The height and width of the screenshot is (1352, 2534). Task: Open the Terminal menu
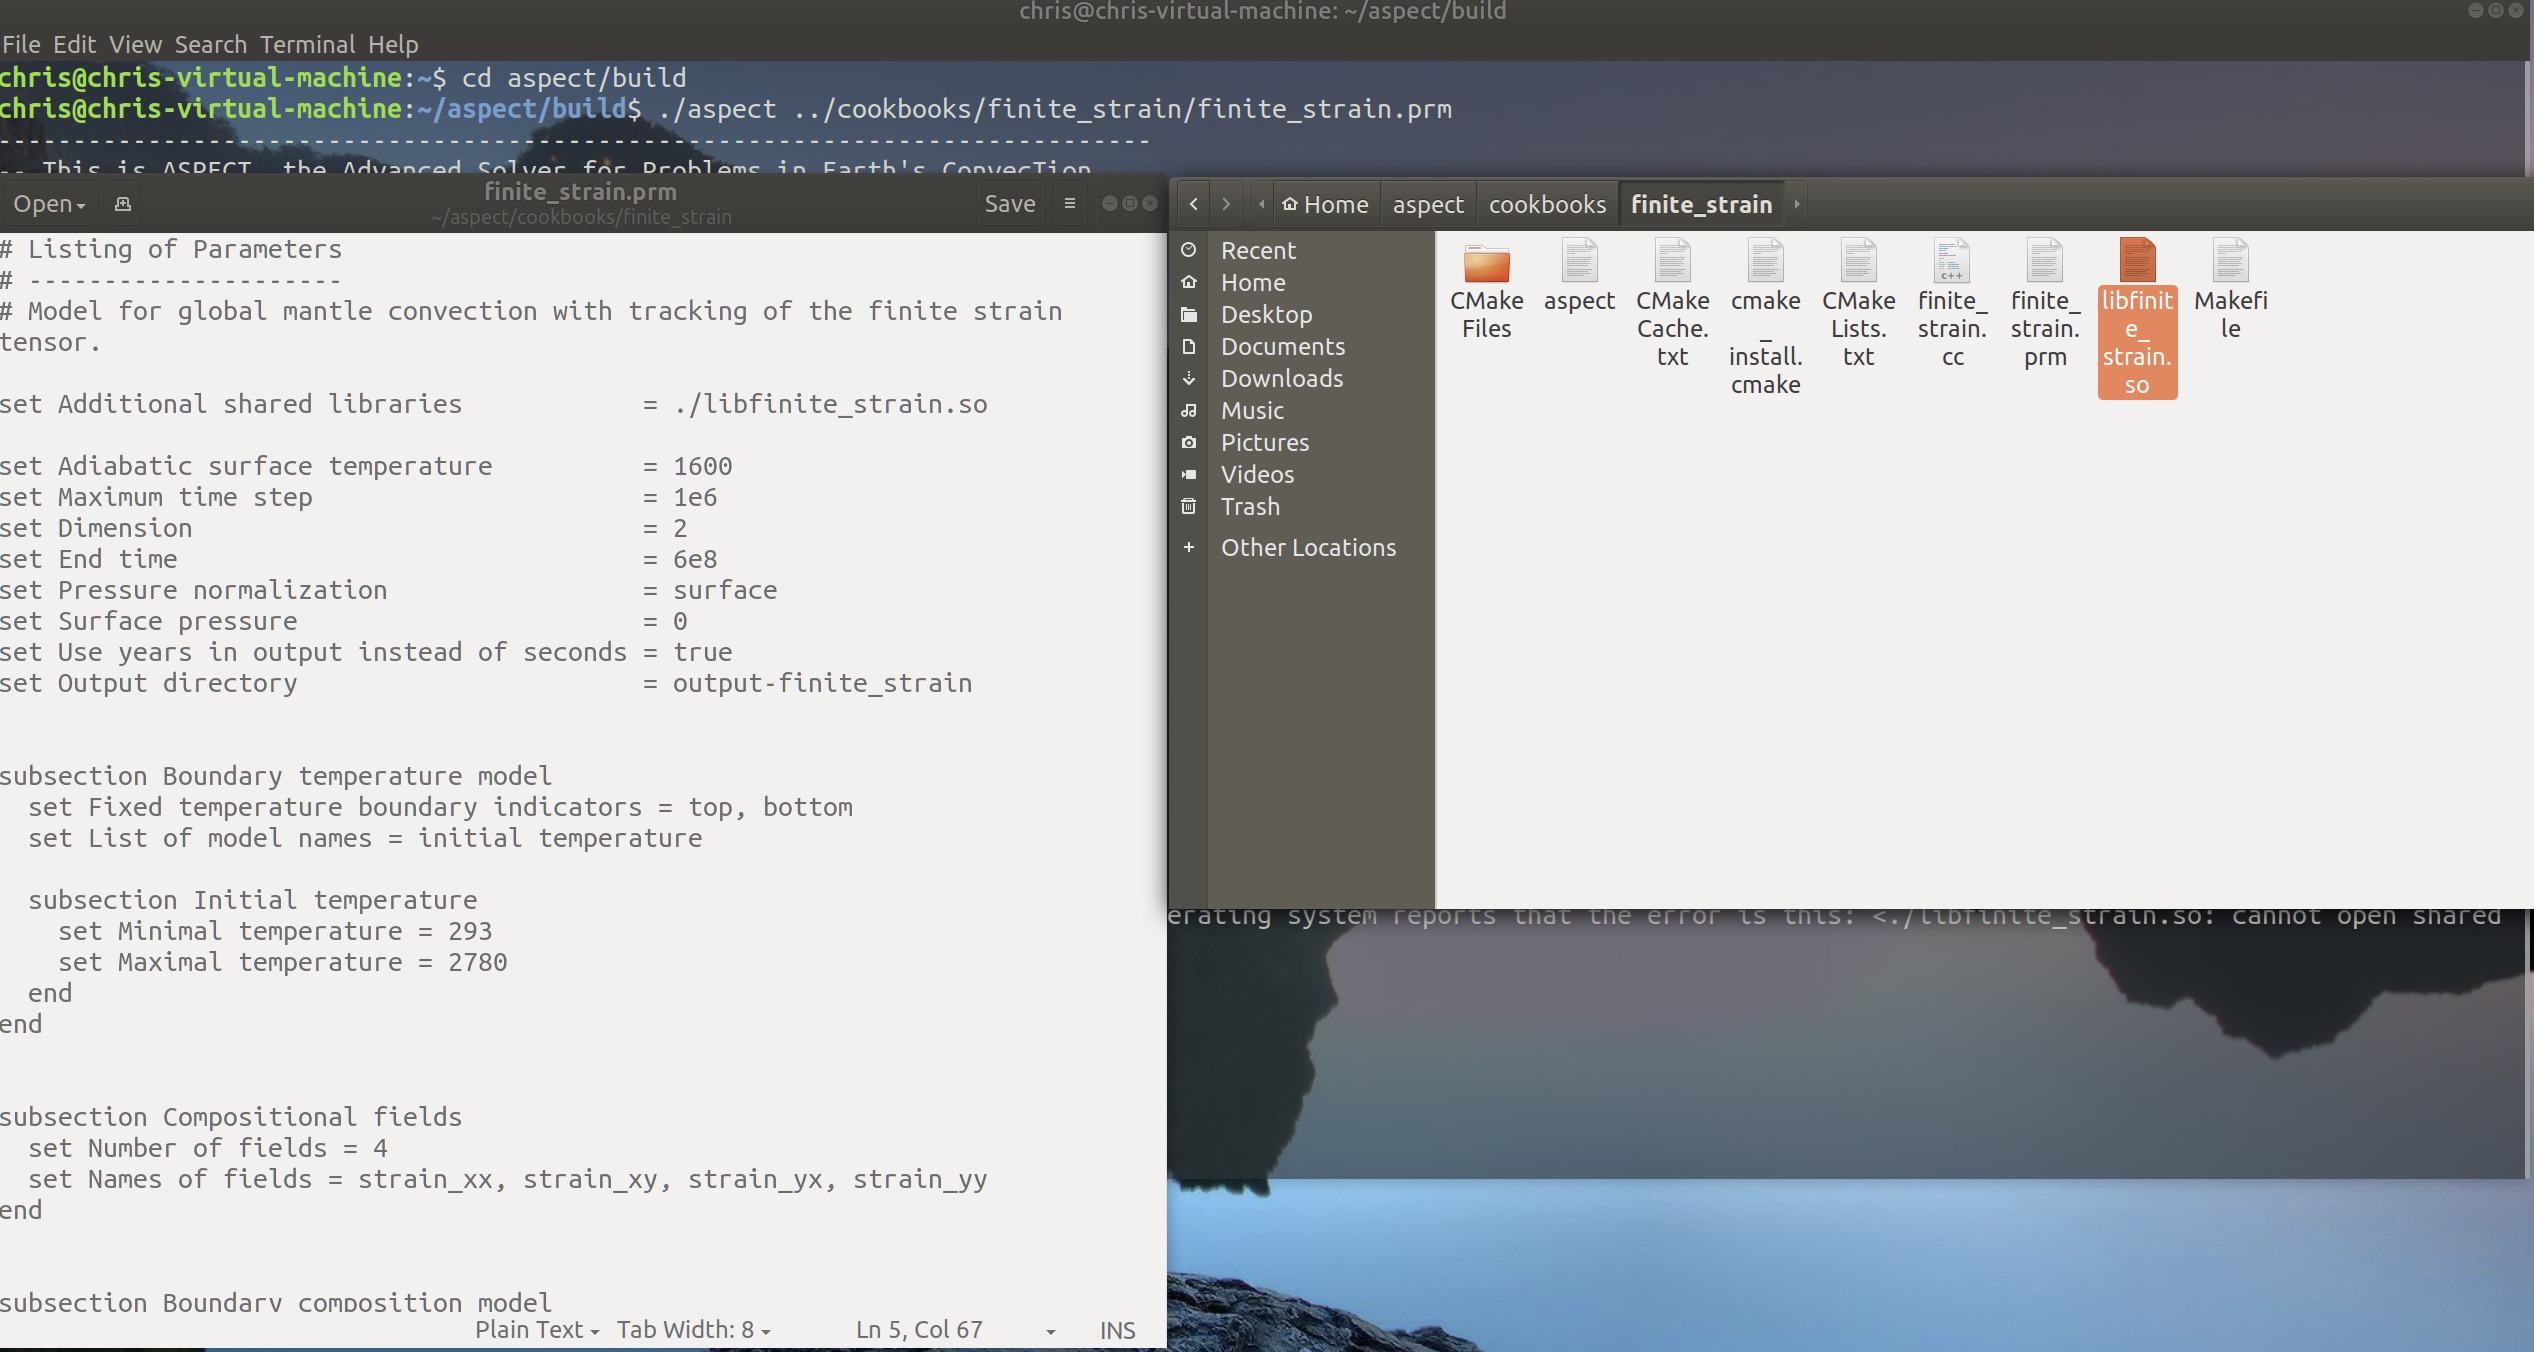coord(309,44)
